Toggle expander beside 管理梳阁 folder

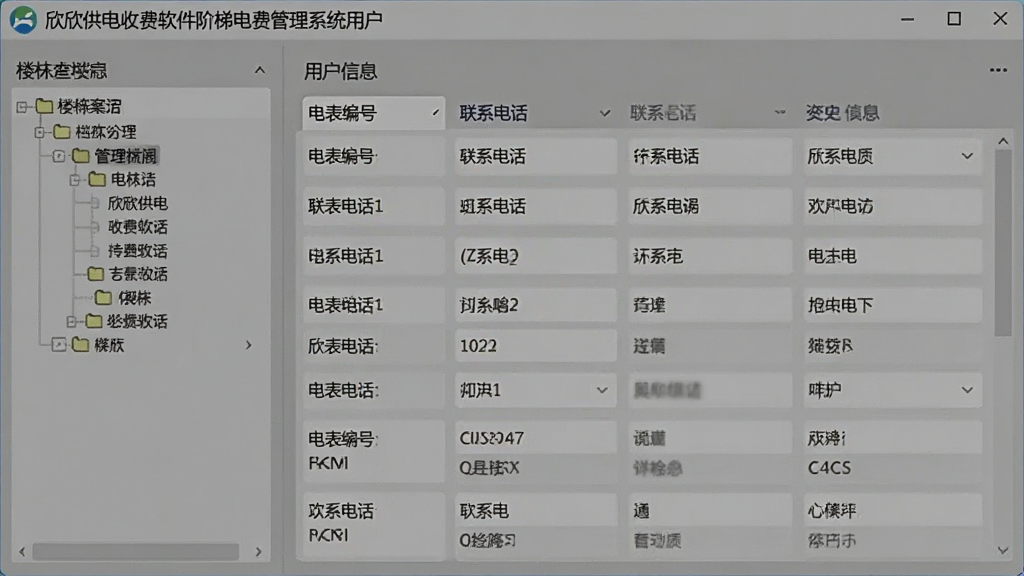point(59,156)
